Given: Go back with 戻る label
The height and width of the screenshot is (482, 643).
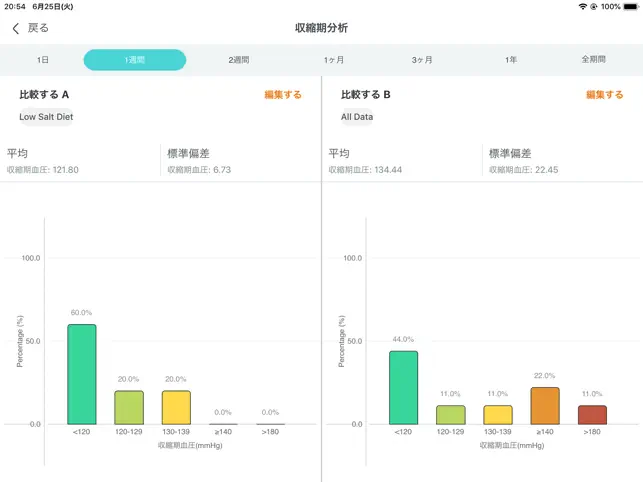Looking at the screenshot, I should 38,28.
